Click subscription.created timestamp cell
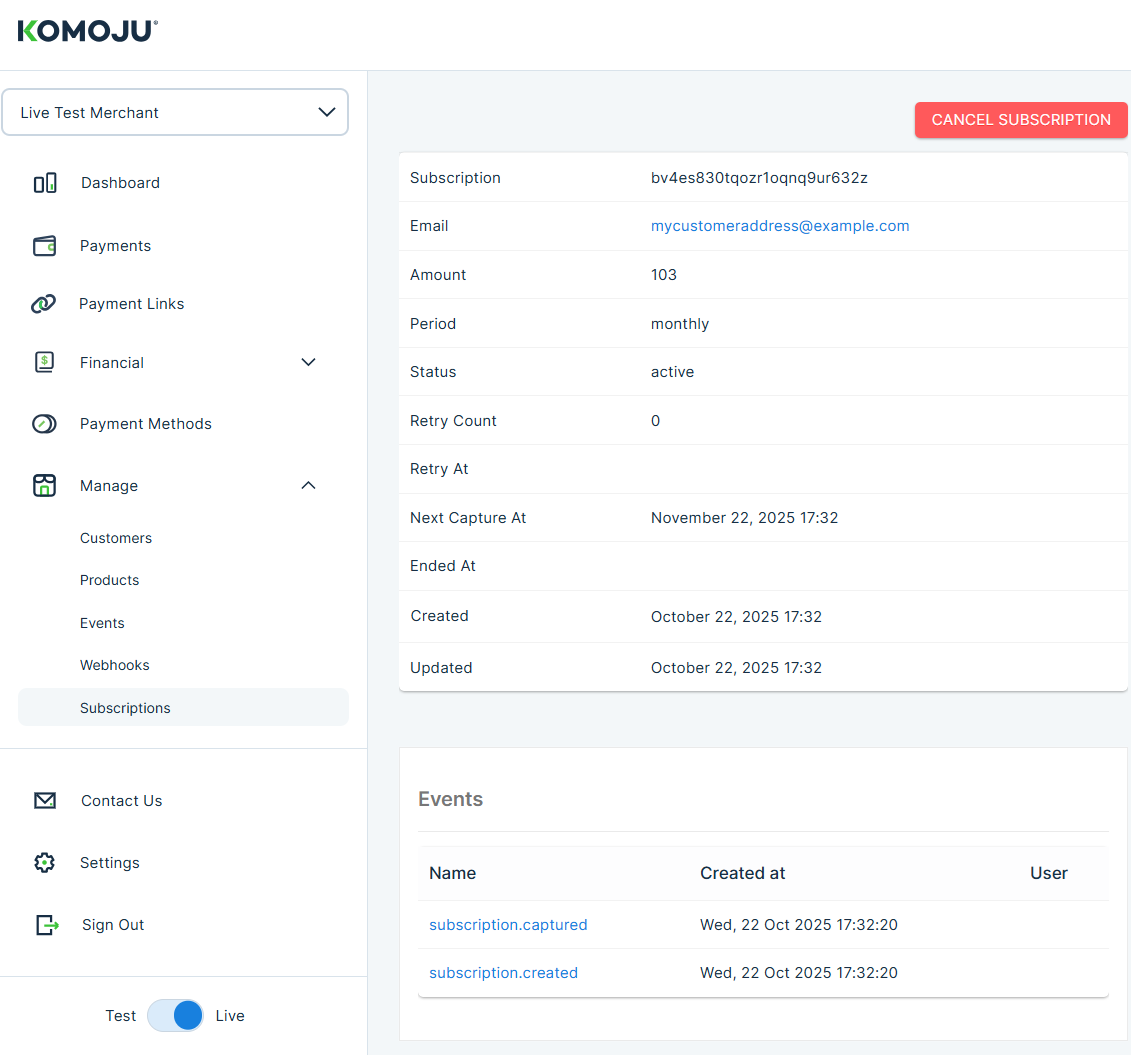Screen dimensions: 1131x1055 pyautogui.click(x=798, y=973)
